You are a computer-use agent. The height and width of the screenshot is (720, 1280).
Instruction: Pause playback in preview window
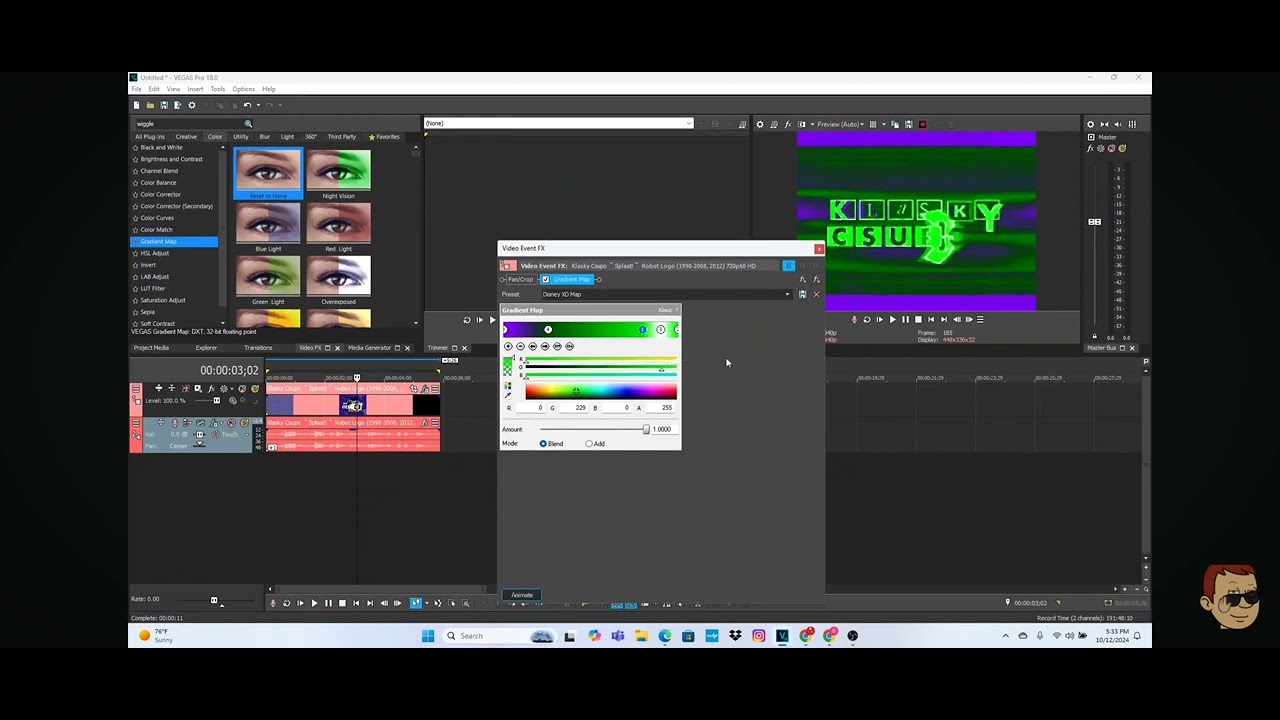[x=905, y=320]
